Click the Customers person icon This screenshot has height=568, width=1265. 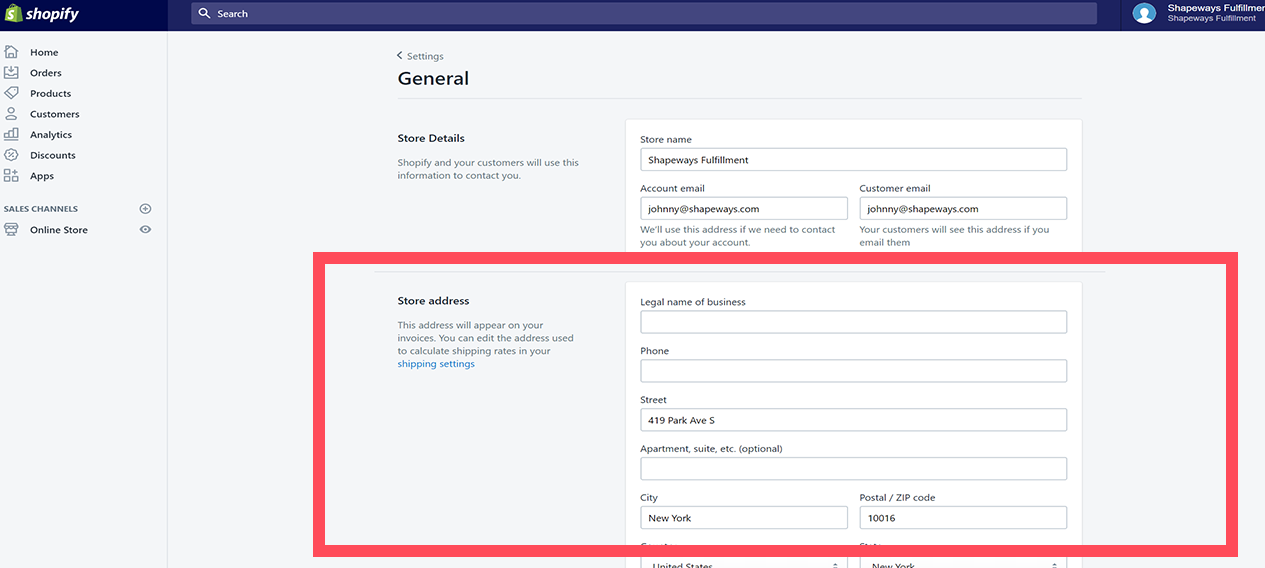pos(11,114)
